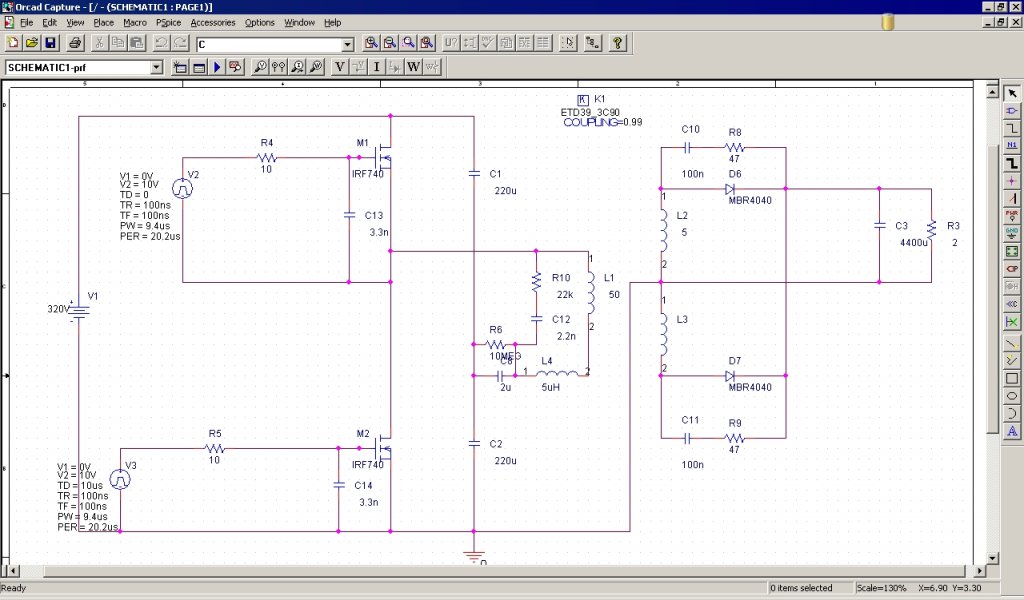The height and width of the screenshot is (600, 1024).
Task: Place voltage differential marker probe
Action: pyautogui.click(x=279, y=67)
